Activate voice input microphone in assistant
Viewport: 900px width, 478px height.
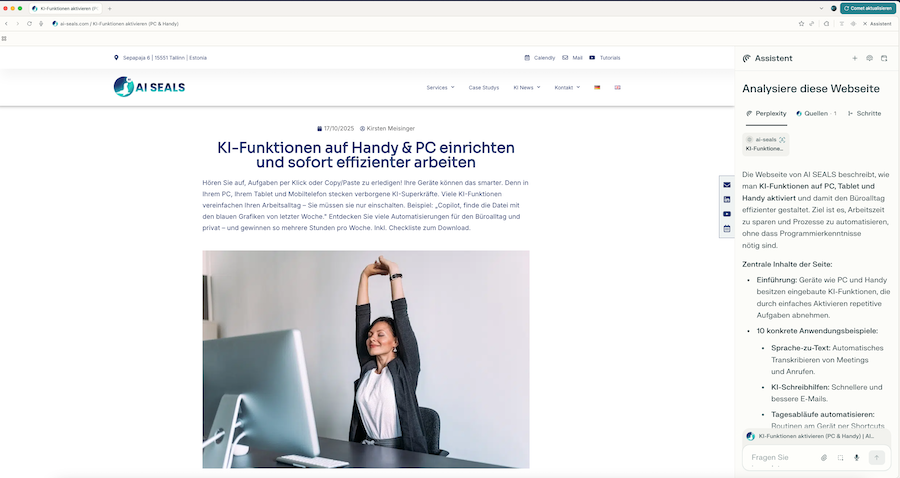[856, 457]
